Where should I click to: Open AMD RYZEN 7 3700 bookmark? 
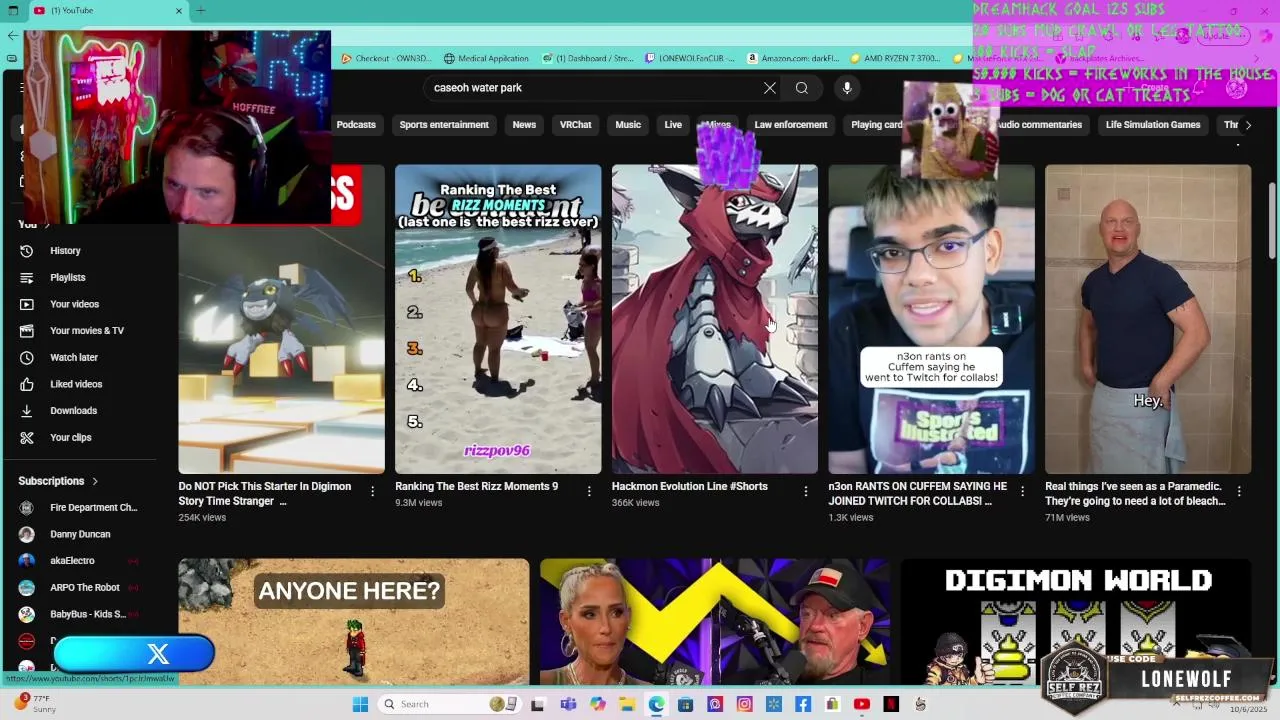pyautogui.click(x=895, y=59)
